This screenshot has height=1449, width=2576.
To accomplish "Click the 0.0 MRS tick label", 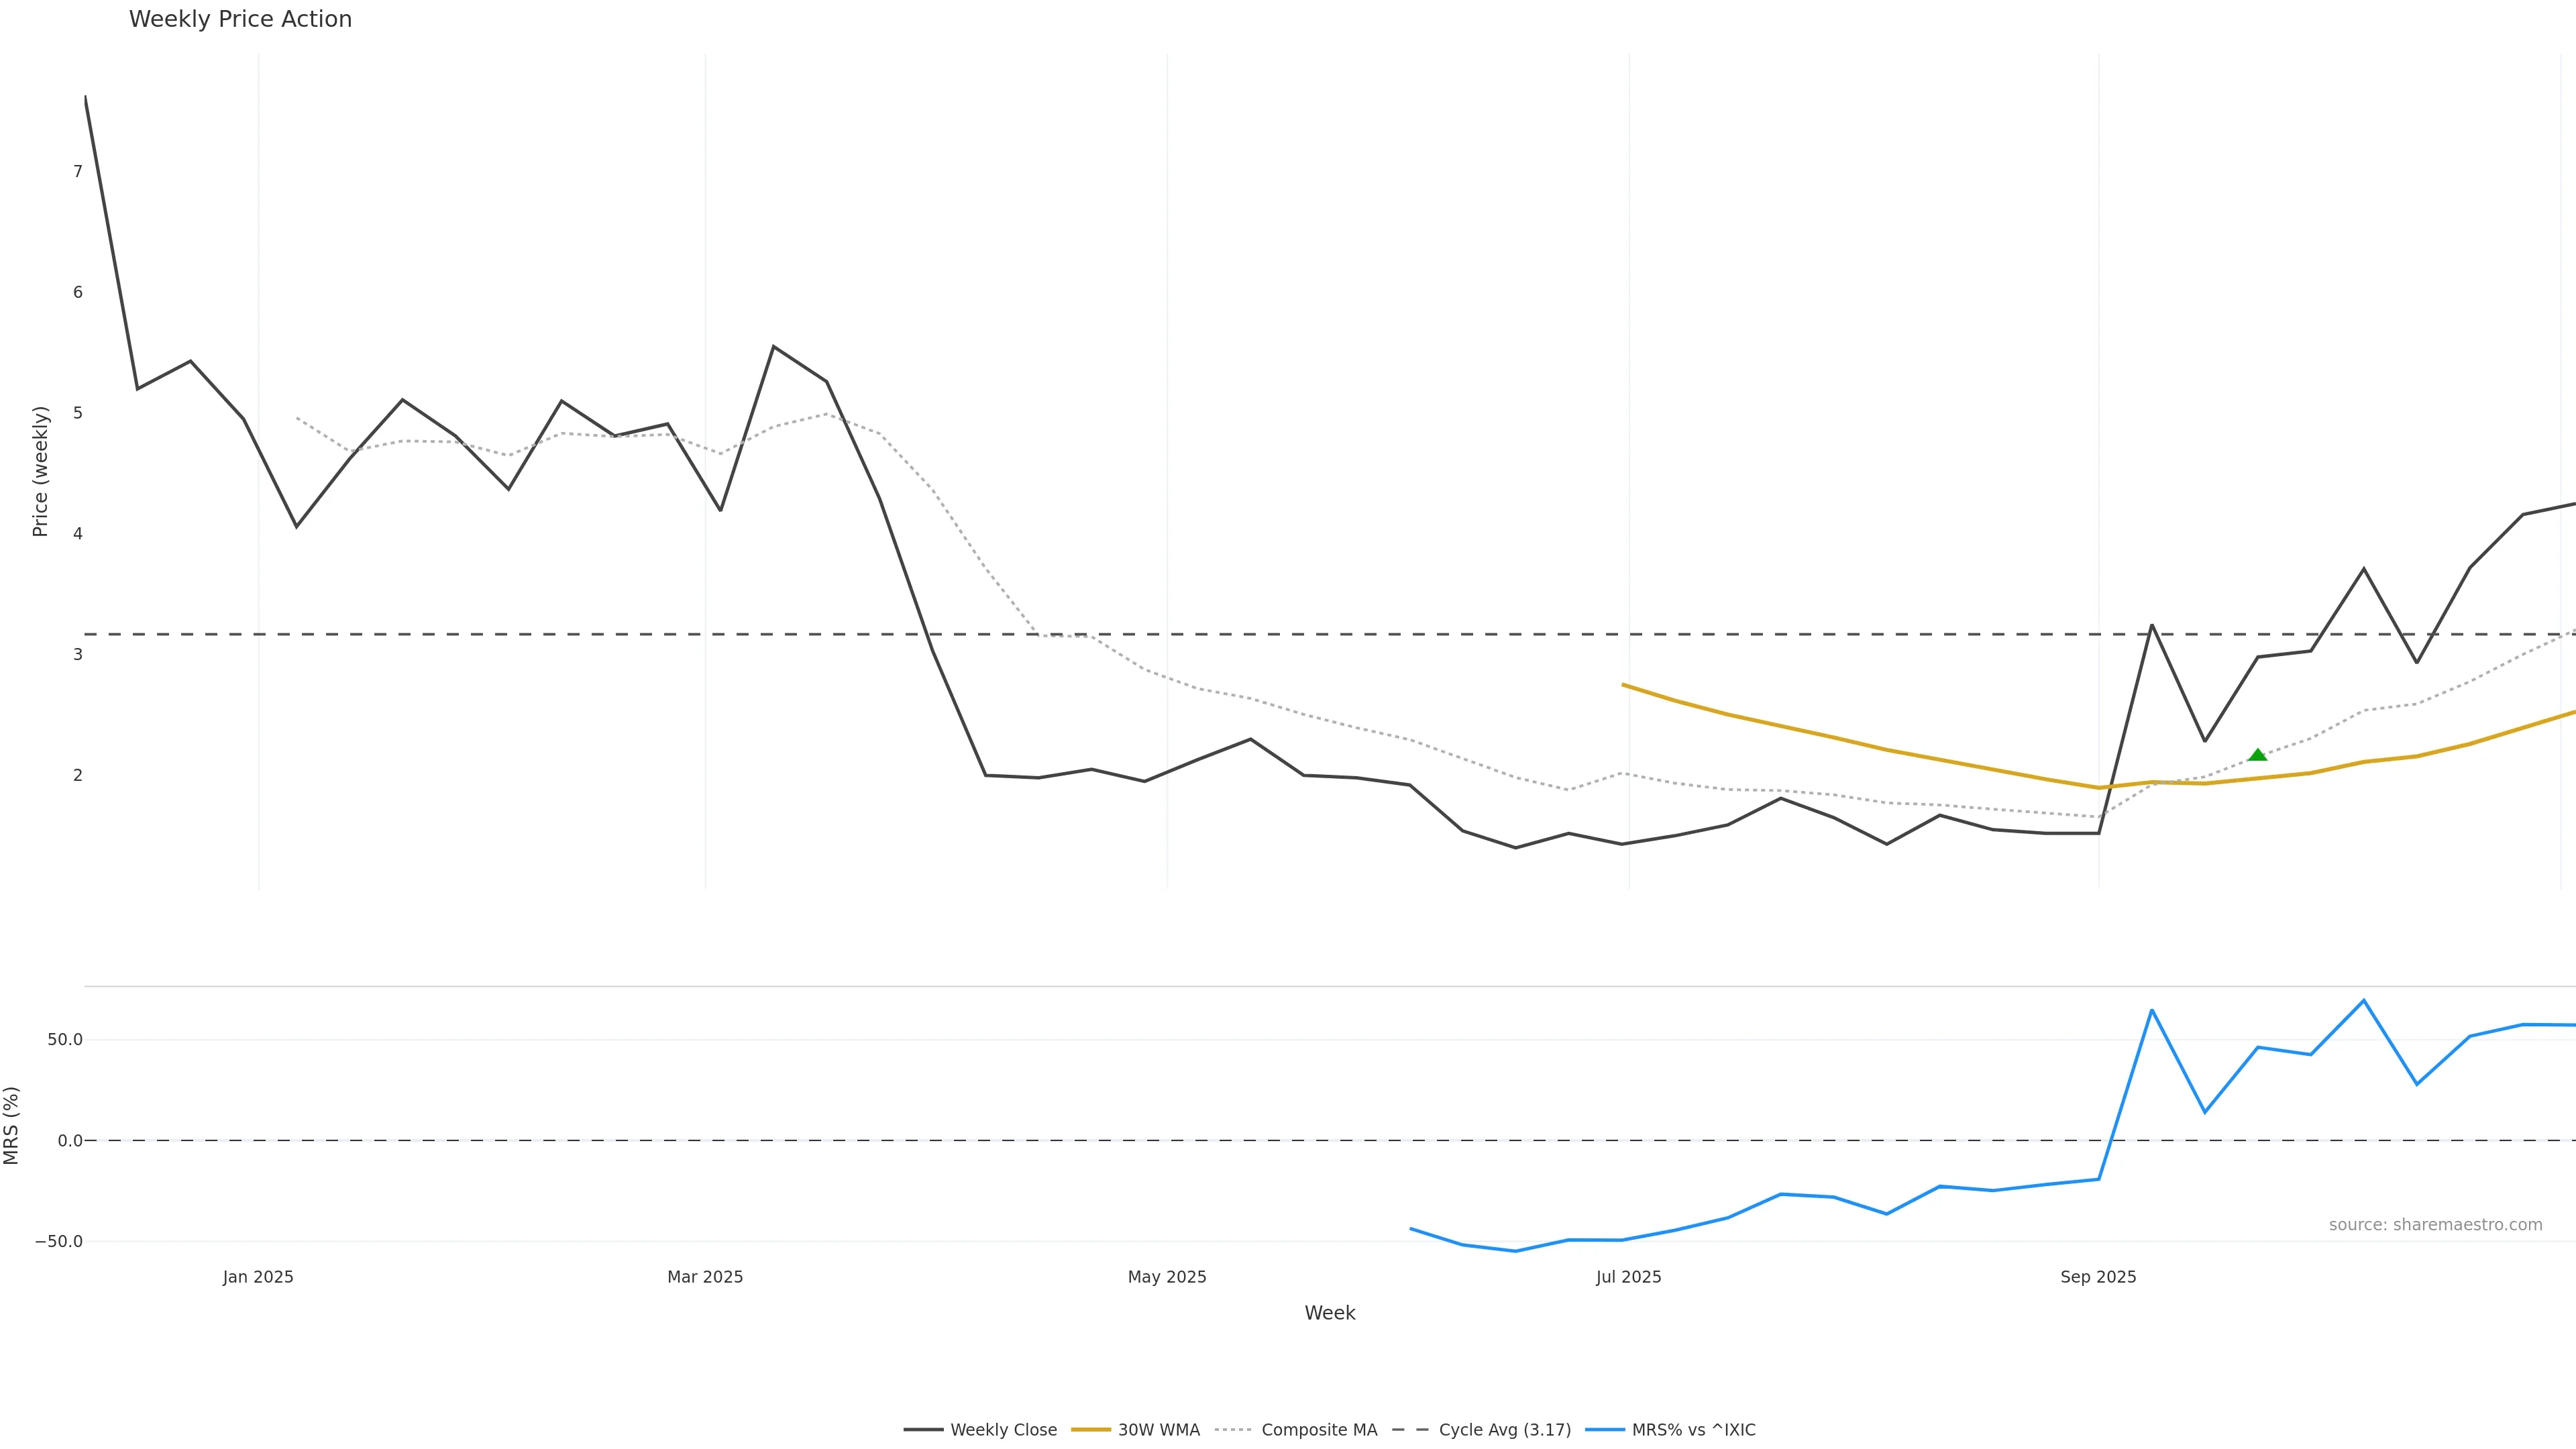I will pyautogui.click(x=69, y=1141).
